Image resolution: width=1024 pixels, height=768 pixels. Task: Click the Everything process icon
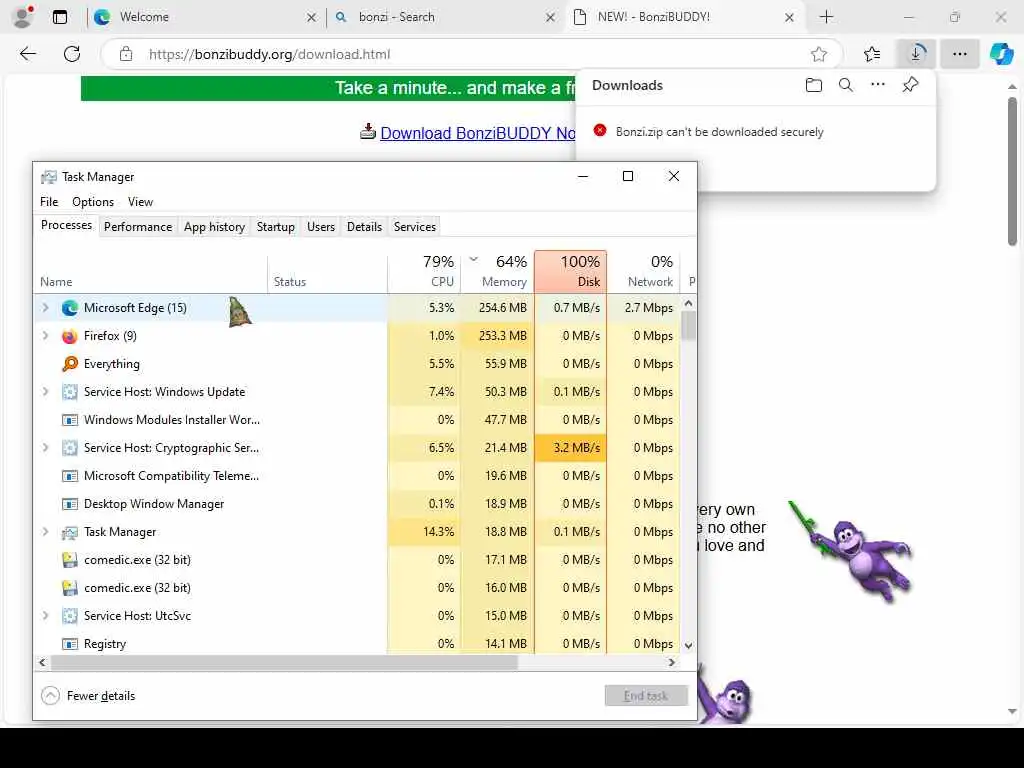pyautogui.click(x=70, y=364)
